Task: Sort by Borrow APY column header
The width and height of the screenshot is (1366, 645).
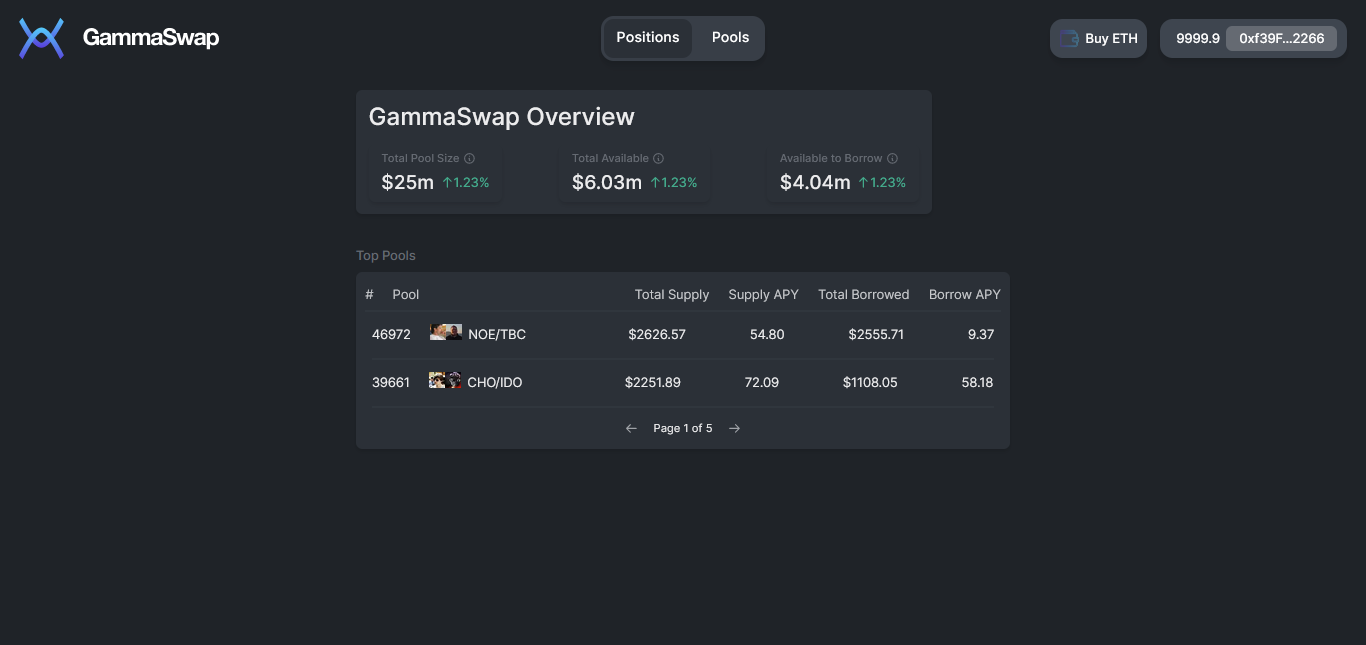Action: (x=965, y=294)
